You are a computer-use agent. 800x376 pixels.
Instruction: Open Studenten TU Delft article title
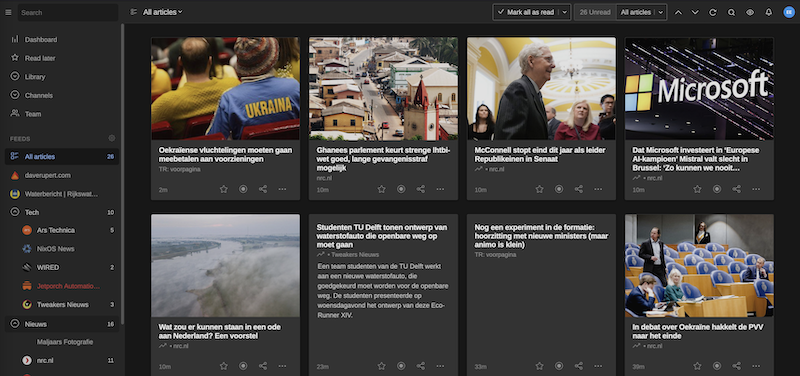[x=382, y=236]
